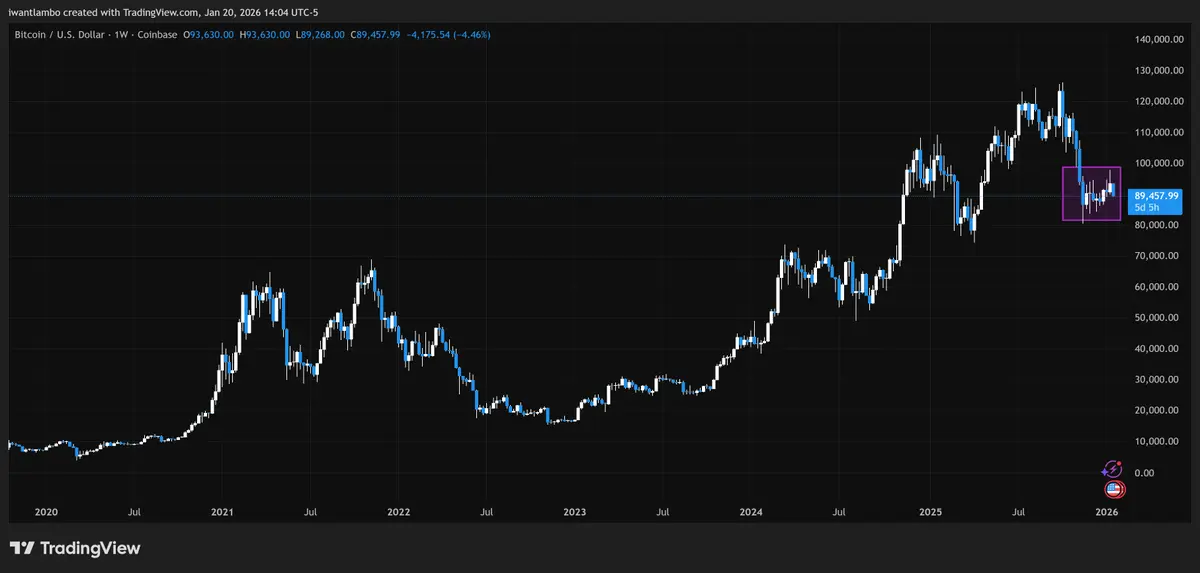
Task: Click the 2023 label on the time axis
Action: click(575, 512)
